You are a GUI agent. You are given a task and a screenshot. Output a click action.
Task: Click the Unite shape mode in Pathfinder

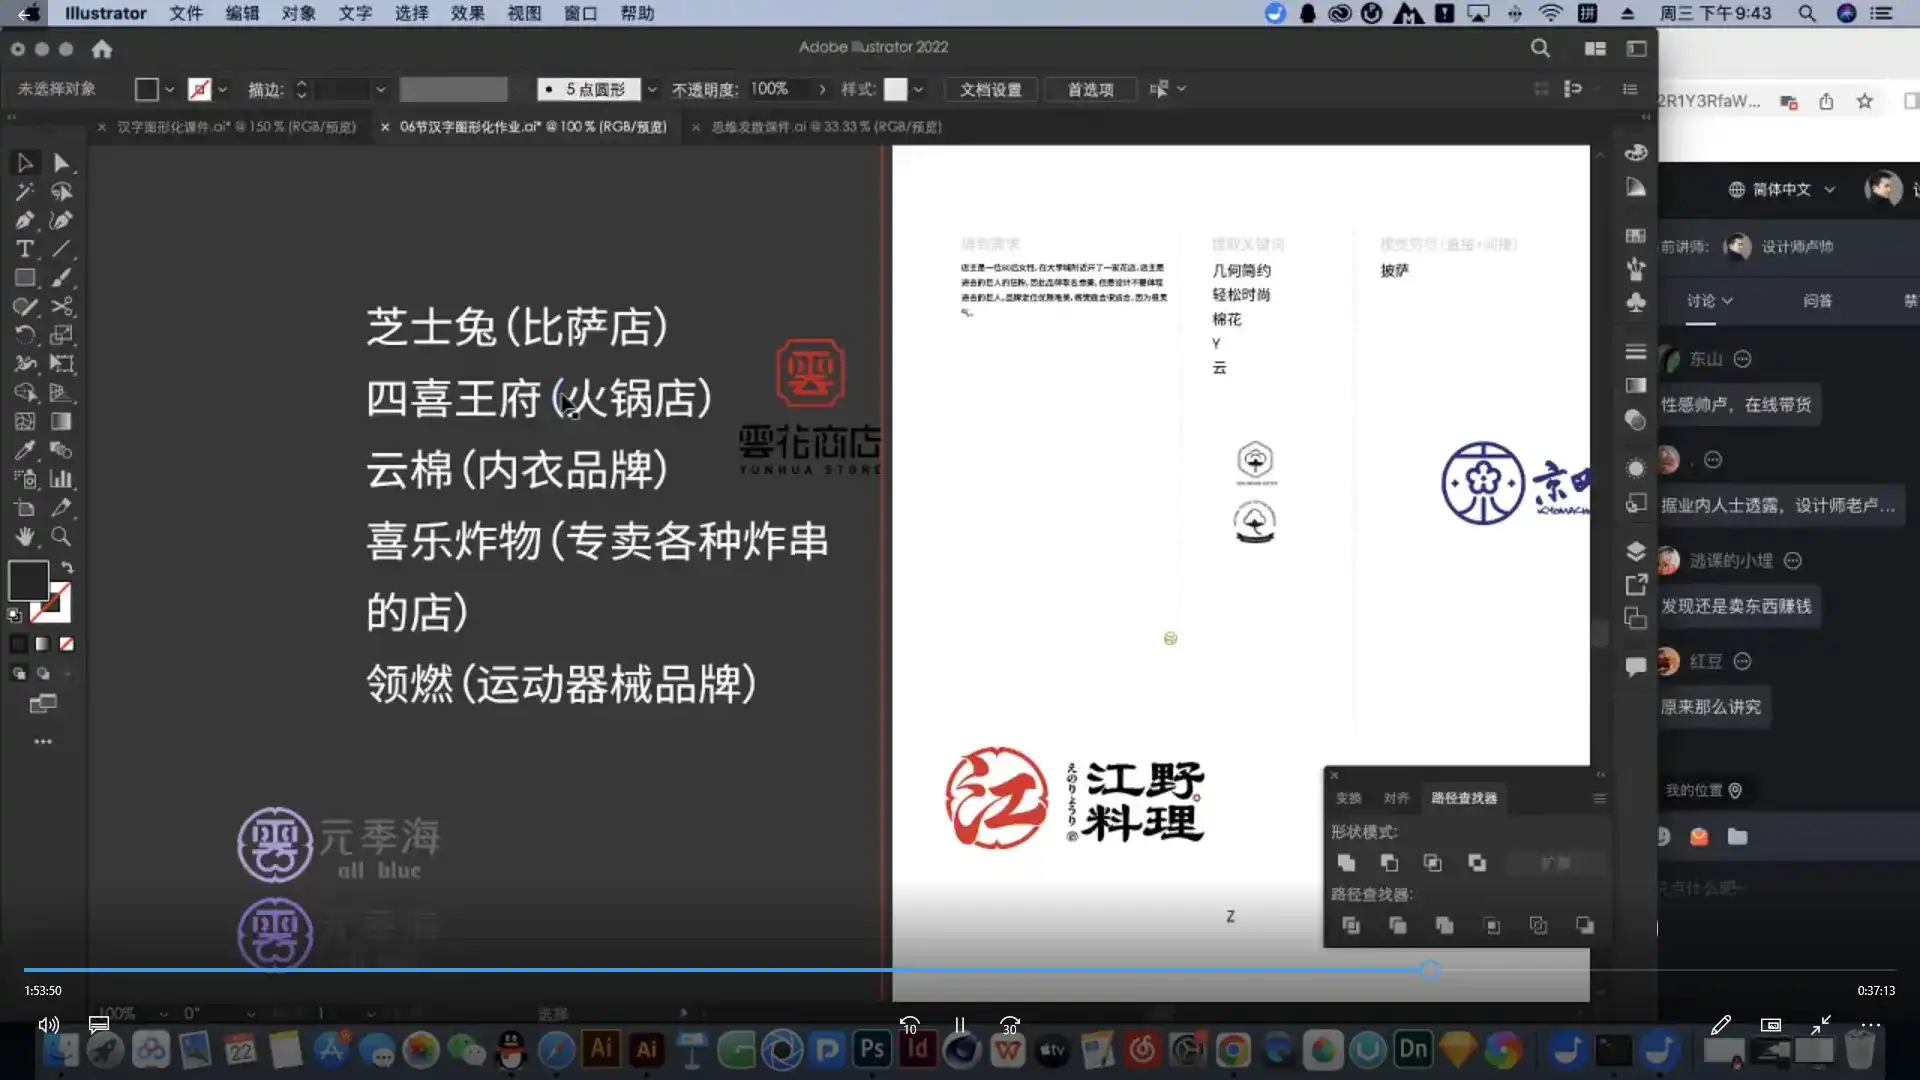coord(1346,864)
